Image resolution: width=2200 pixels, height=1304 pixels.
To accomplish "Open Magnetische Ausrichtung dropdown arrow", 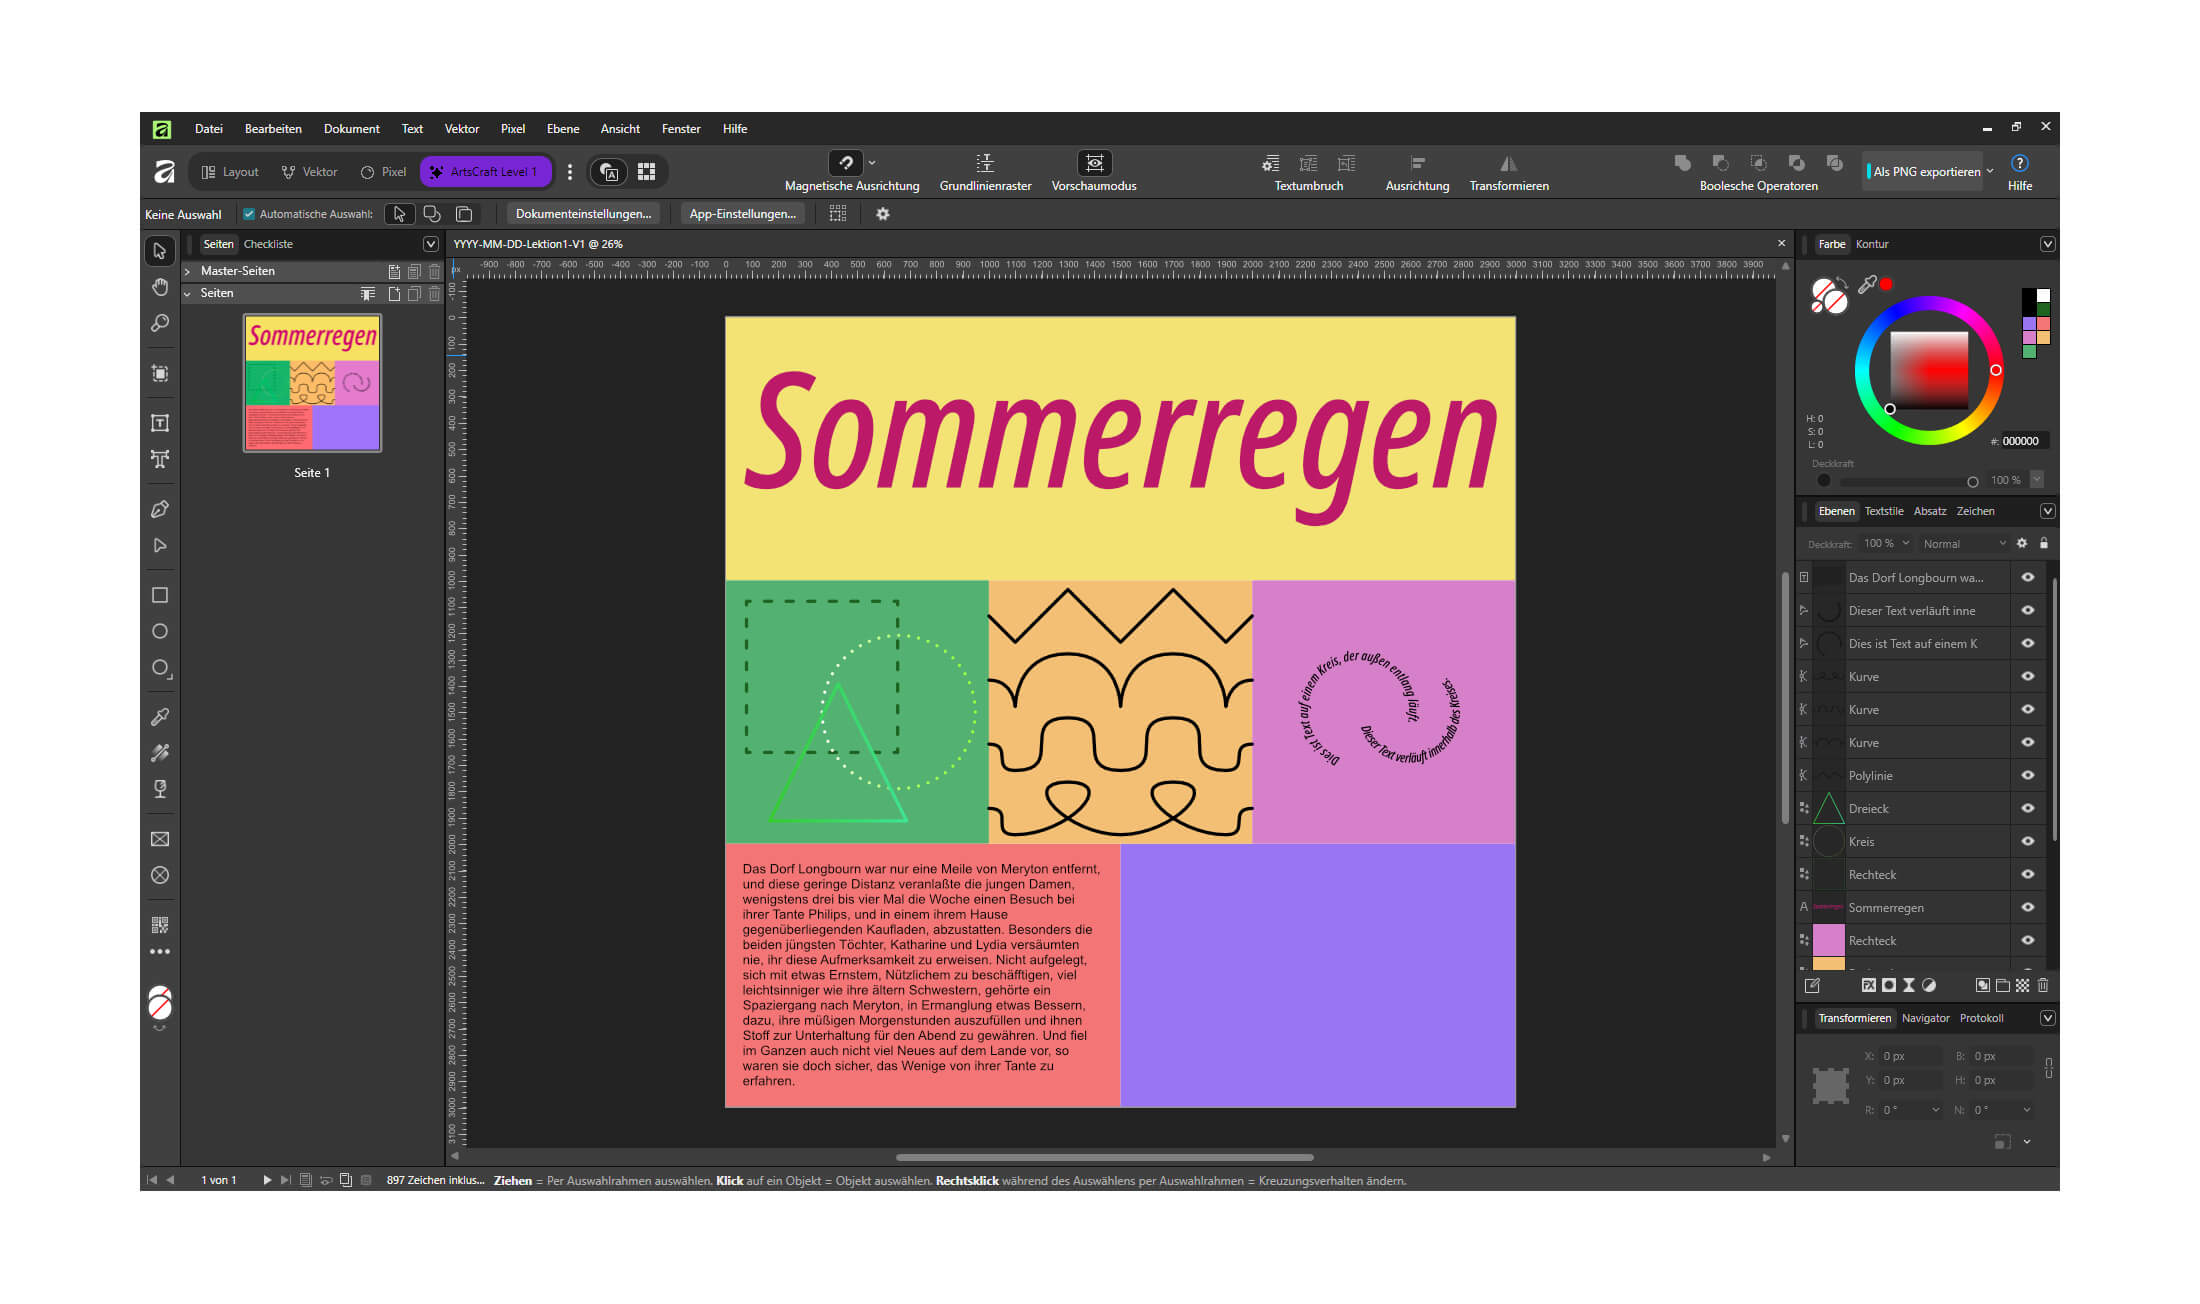I will point(872,163).
